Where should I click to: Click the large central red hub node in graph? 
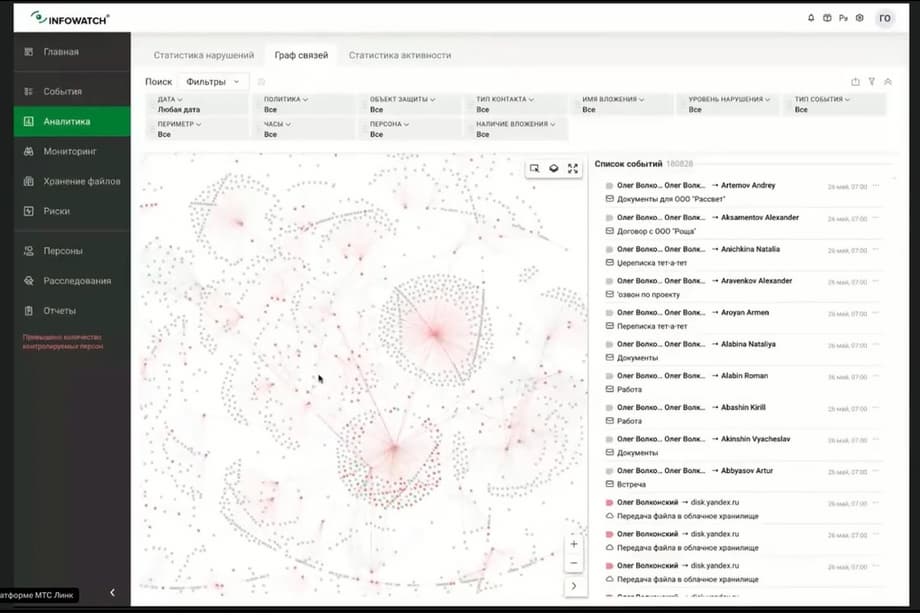click(x=435, y=333)
